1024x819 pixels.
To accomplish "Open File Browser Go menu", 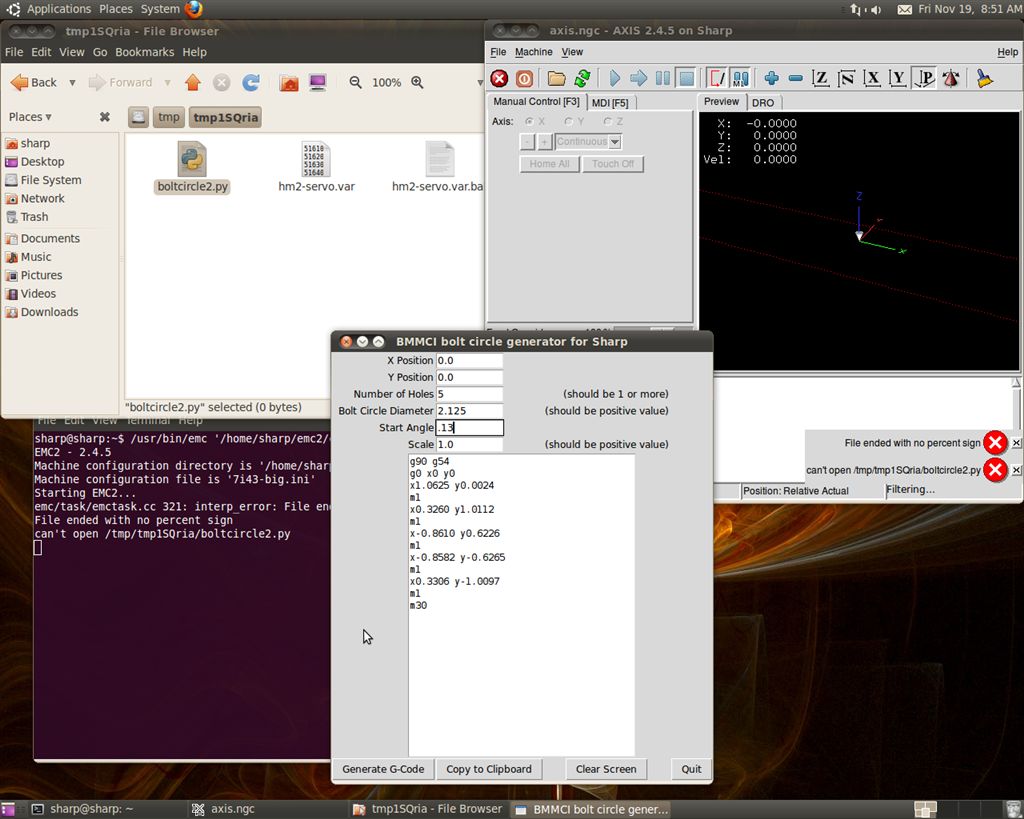I will click(x=100, y=52).
